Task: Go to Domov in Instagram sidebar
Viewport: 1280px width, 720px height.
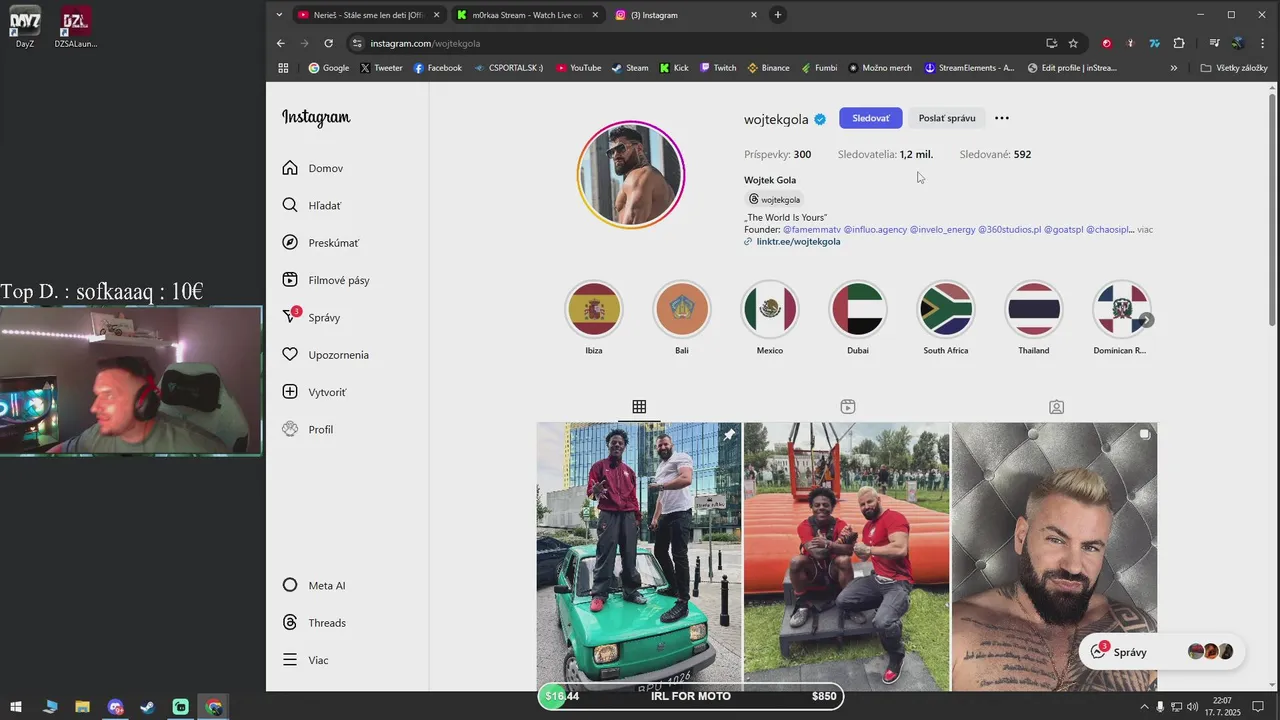Action: pos(313,168)
